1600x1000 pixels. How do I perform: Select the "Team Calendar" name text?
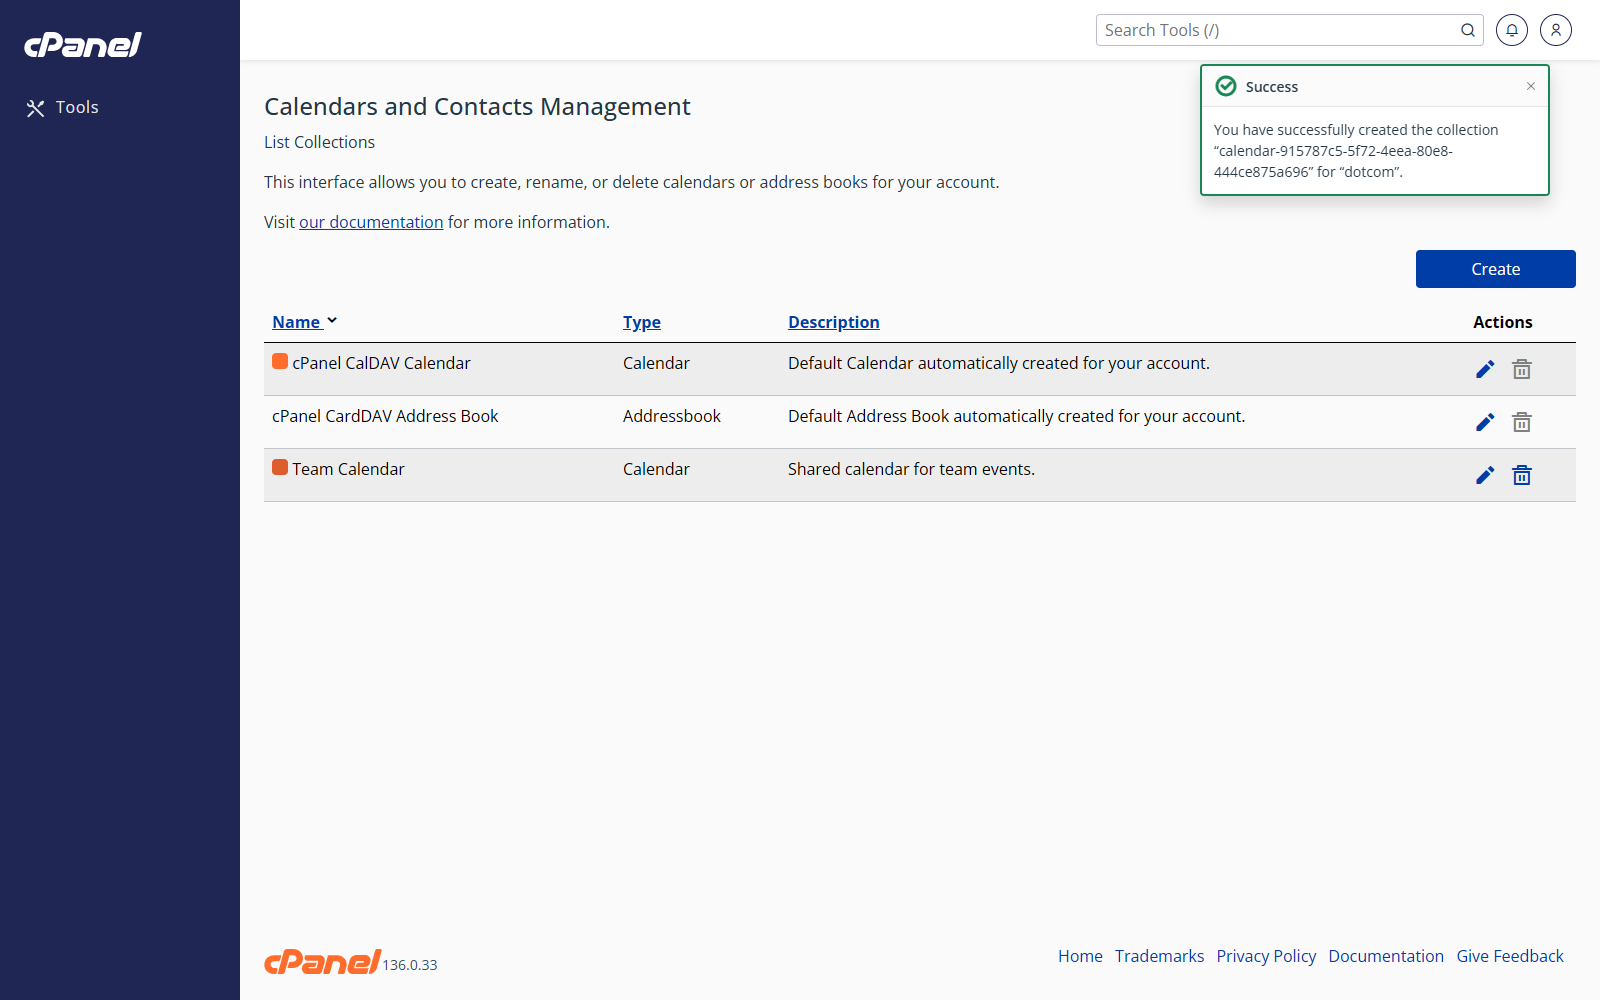[348, 469]
